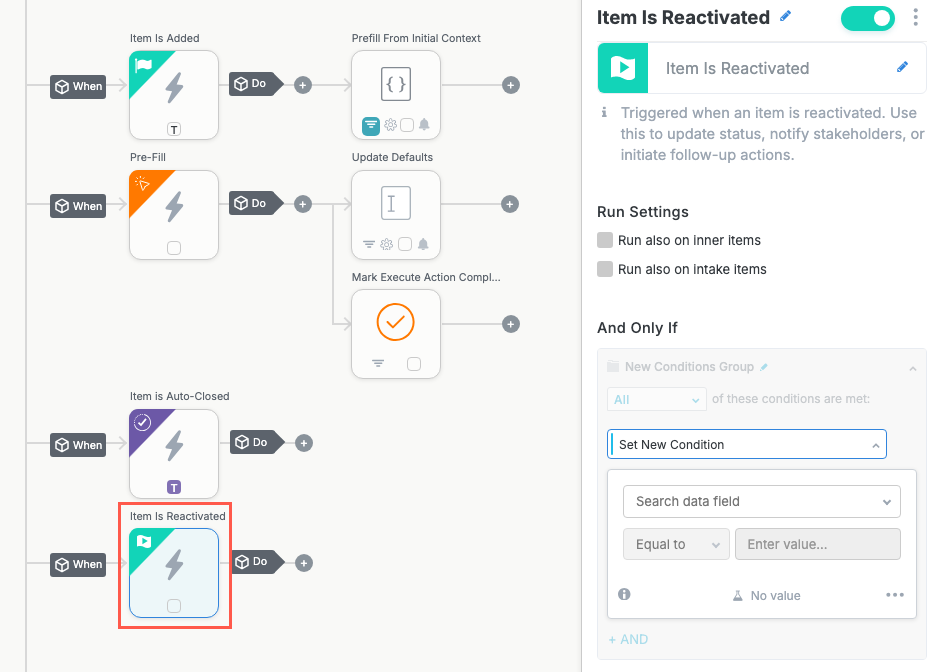Image resolution: width=938 pixels, height=672 pixels.
Task: Click the pencil icon beside Item Is Reactivated title
Action: click(786, 17)
